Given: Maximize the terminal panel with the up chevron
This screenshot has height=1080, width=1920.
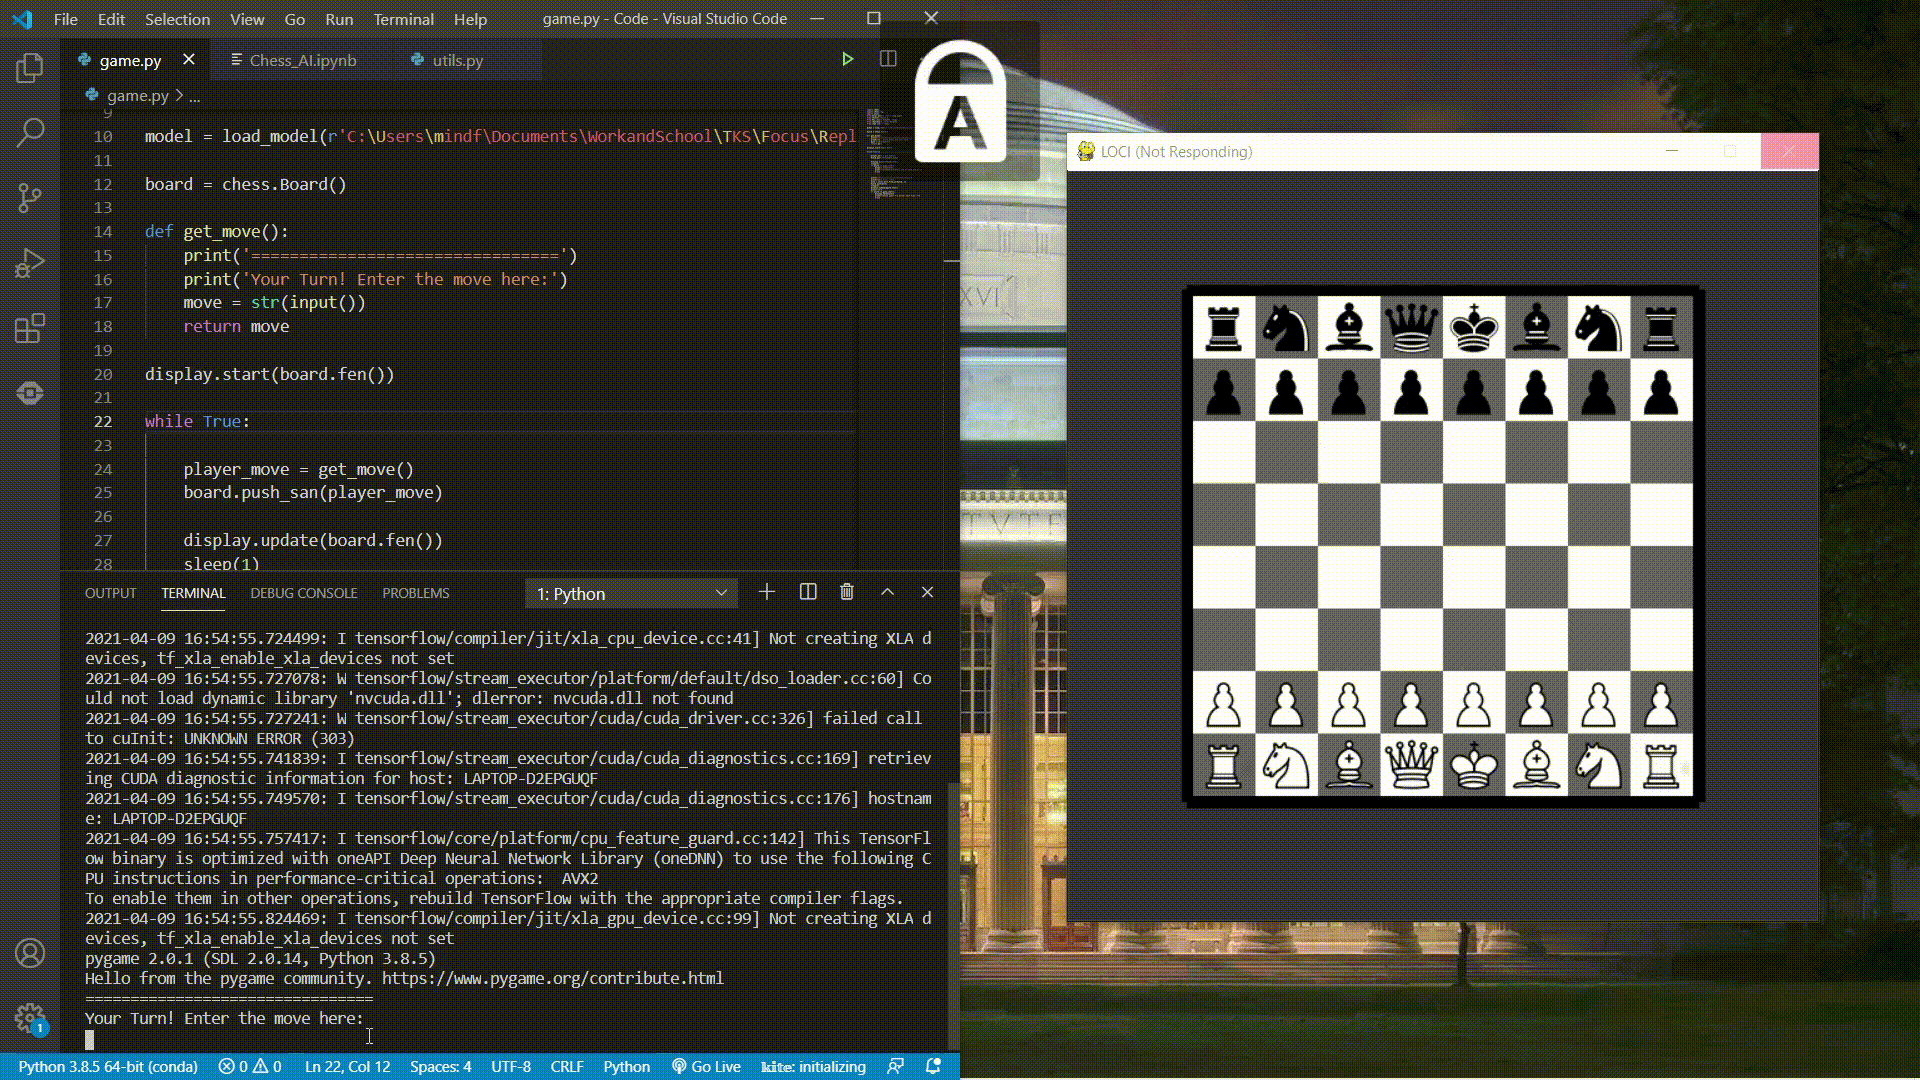Looking at the screenshot, I should pyautogui.click(x=887, y=593).
